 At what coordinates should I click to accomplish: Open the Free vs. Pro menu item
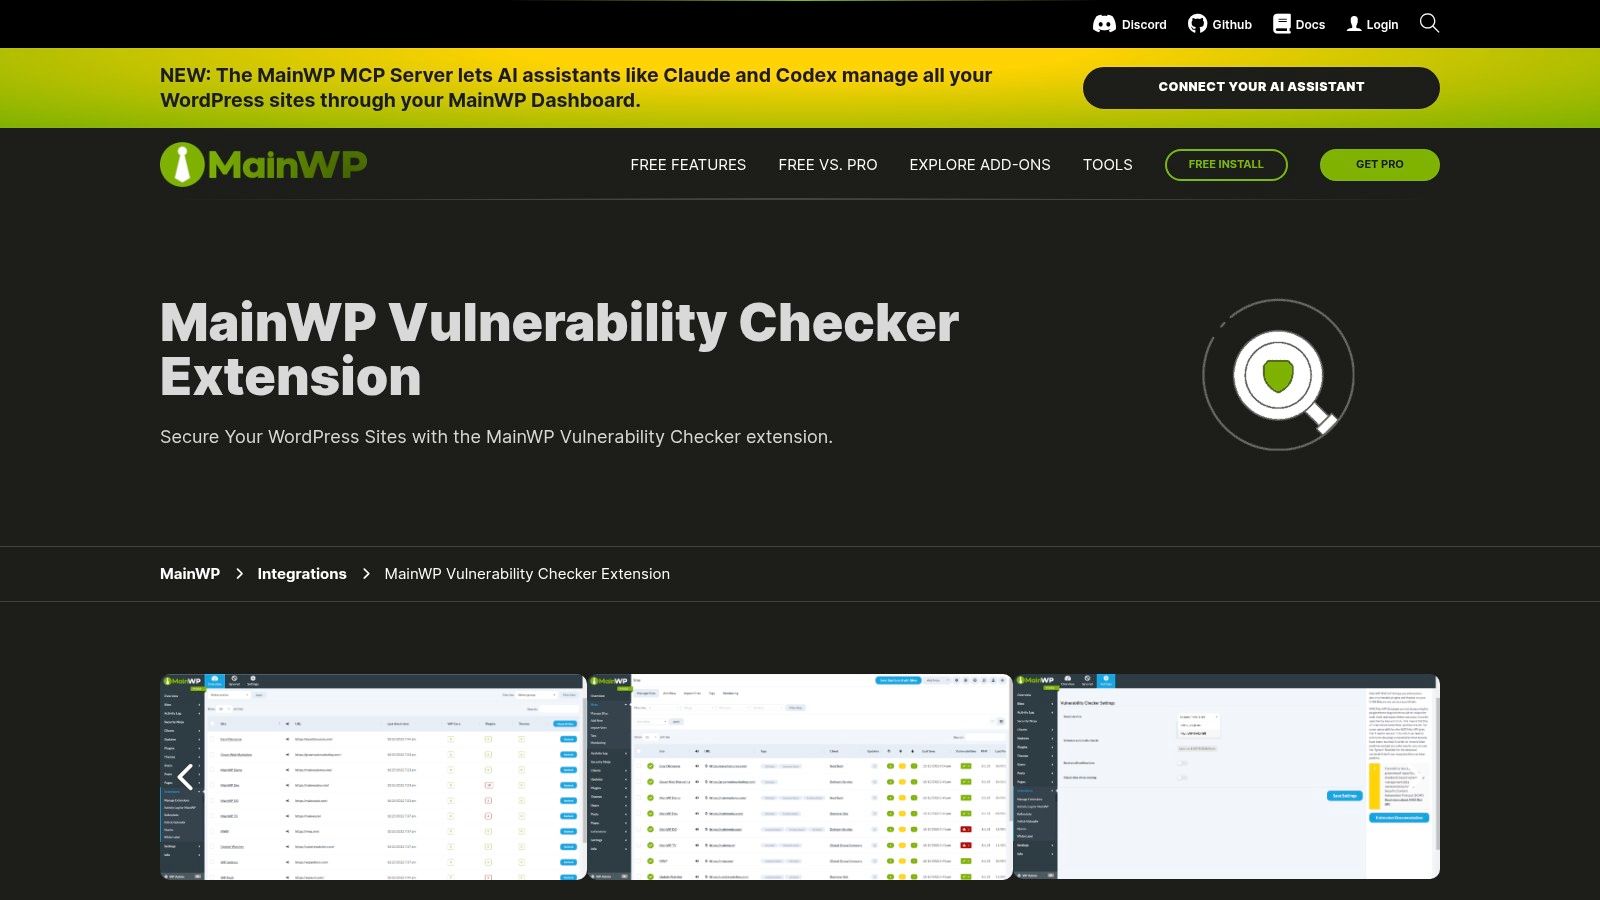[x=828, y=165]
